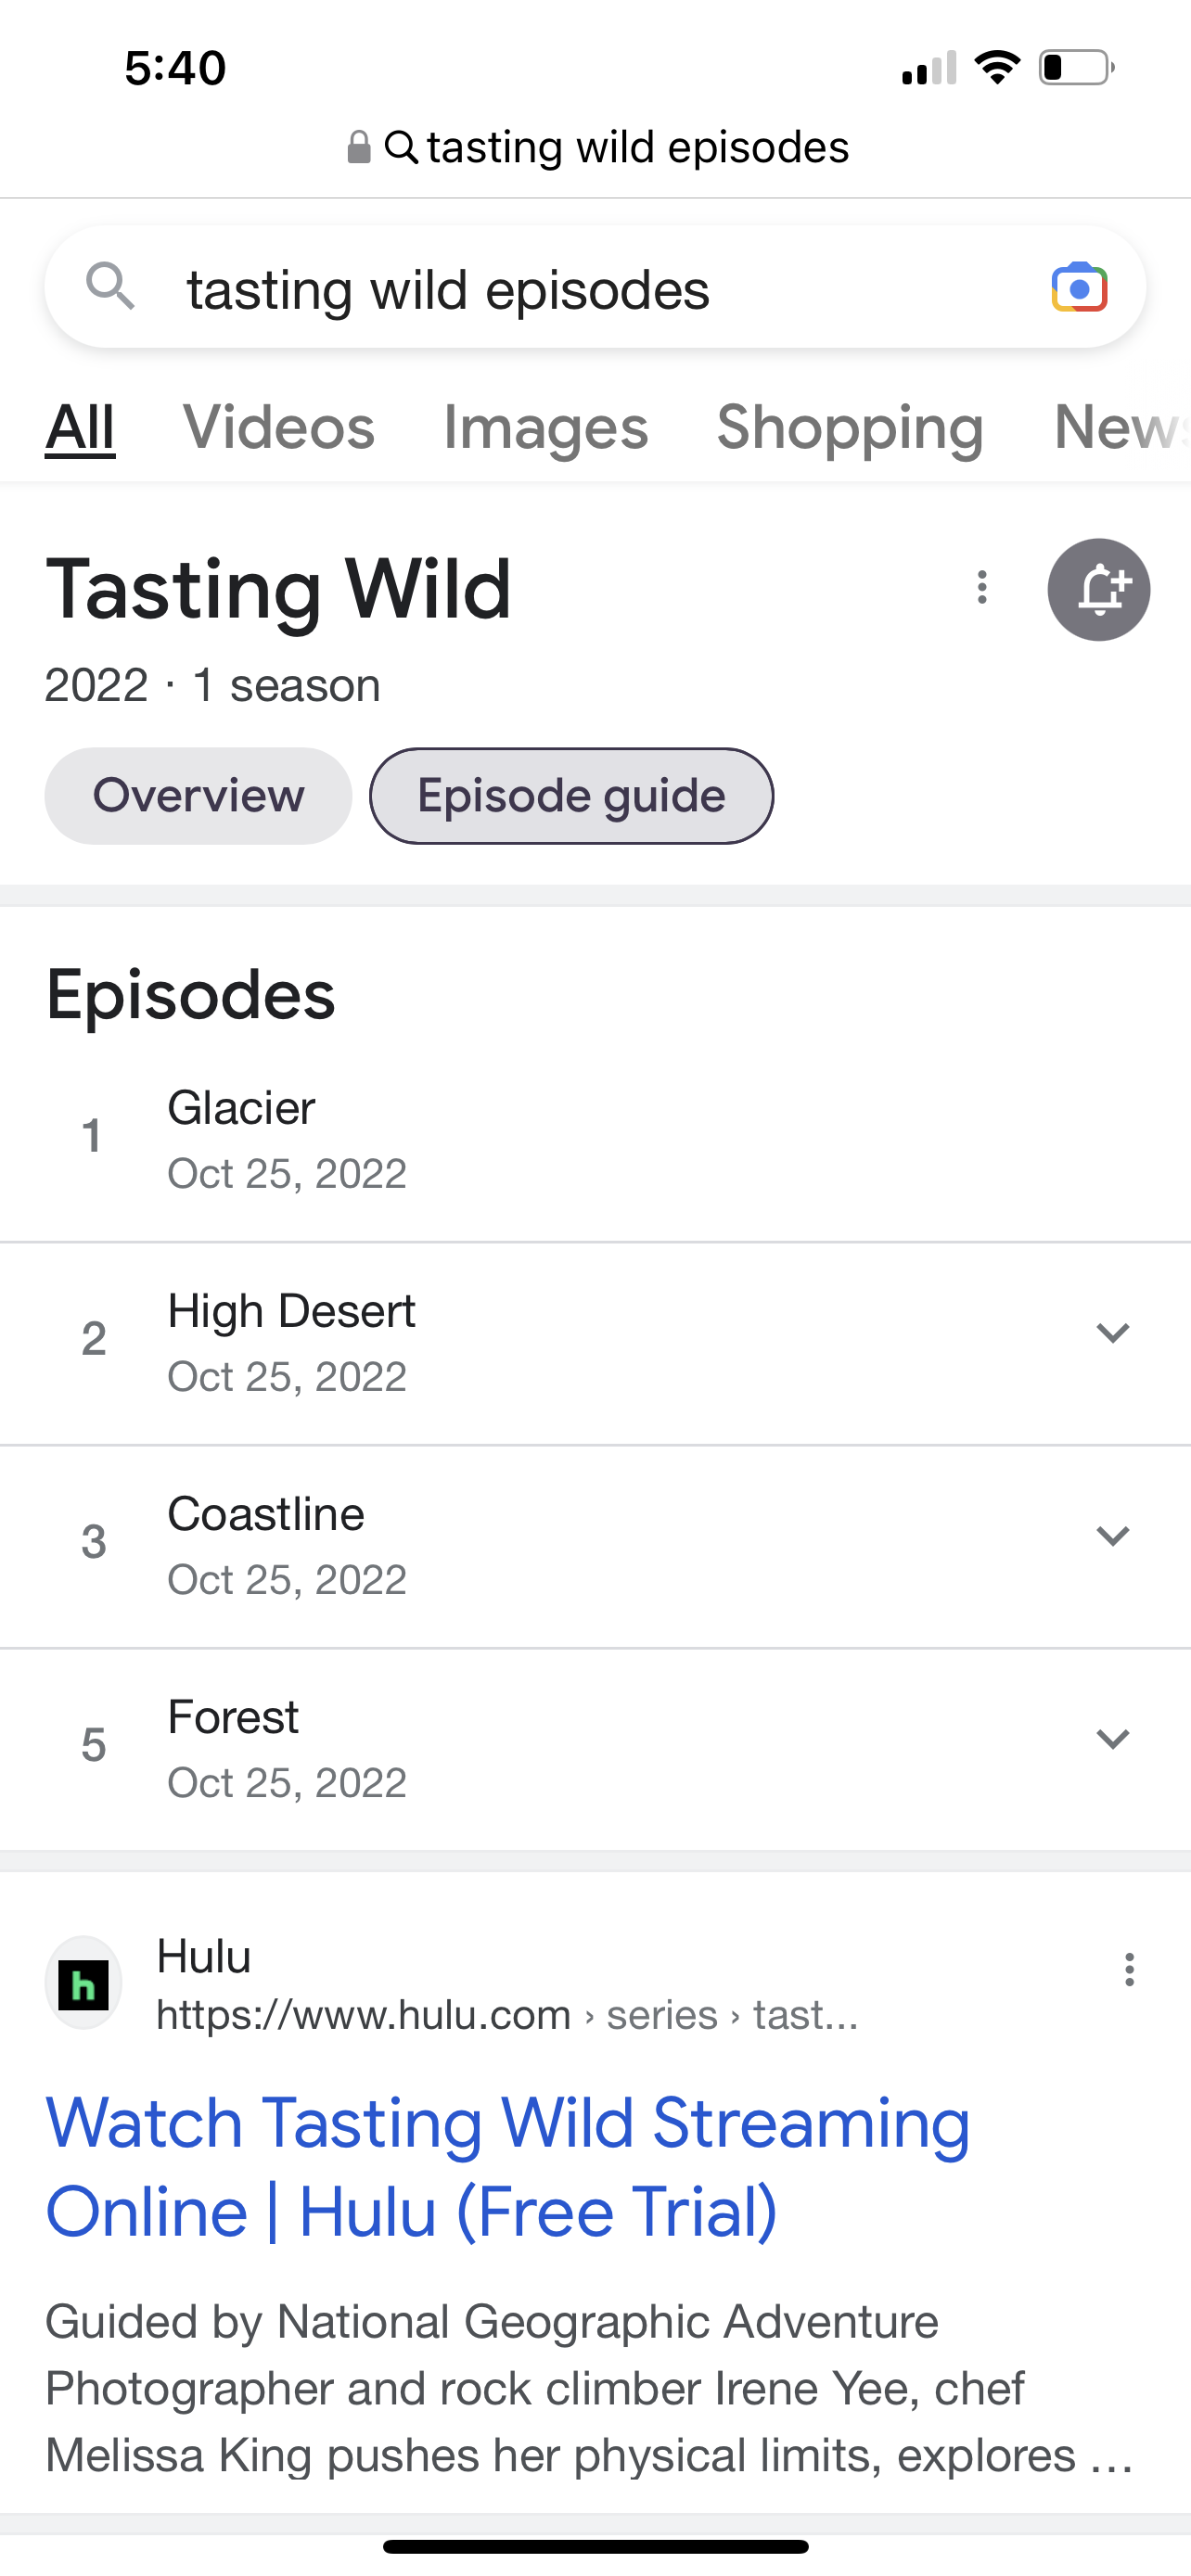Tap the magnifier icon in search box
The width and height of the screenshot is (1191, 2576).
(x=110, y=287)
